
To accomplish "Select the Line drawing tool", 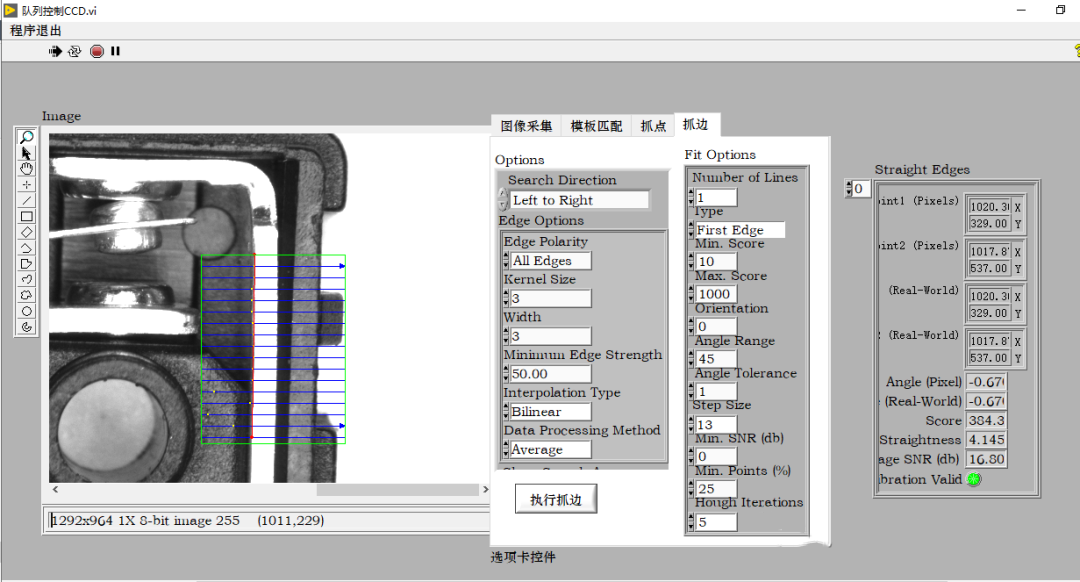I will (x=26, y=200).
